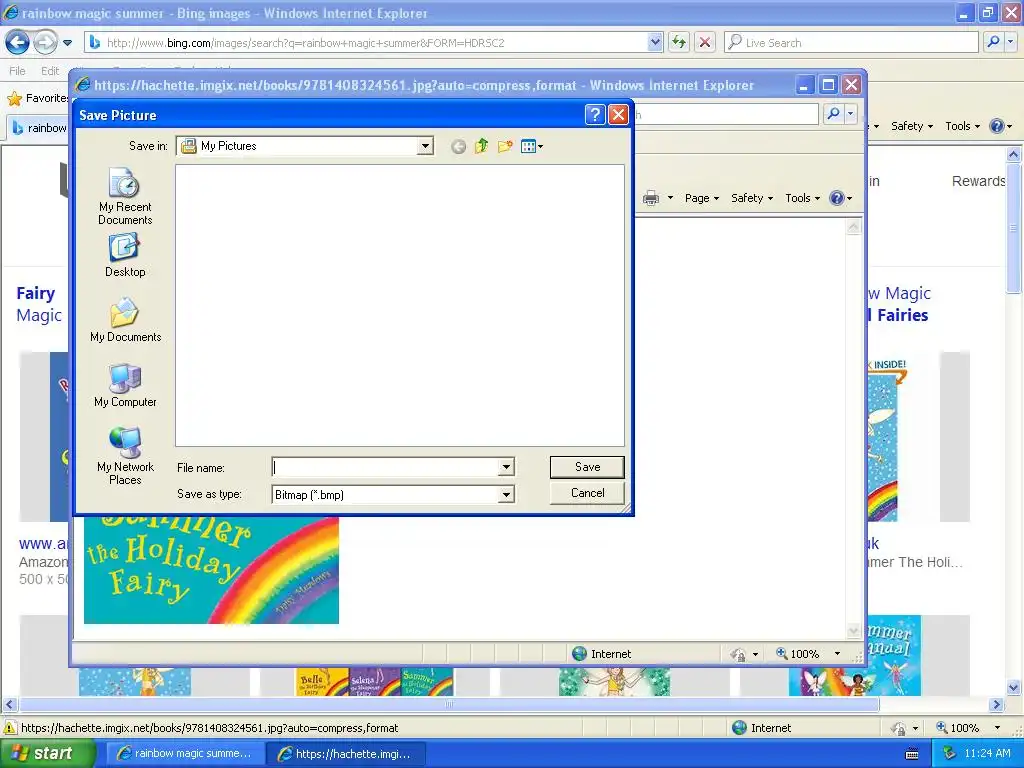Click the bing.com address bar in main window
The width and height of the screenshot is (1024, 768).
point(372,42)
